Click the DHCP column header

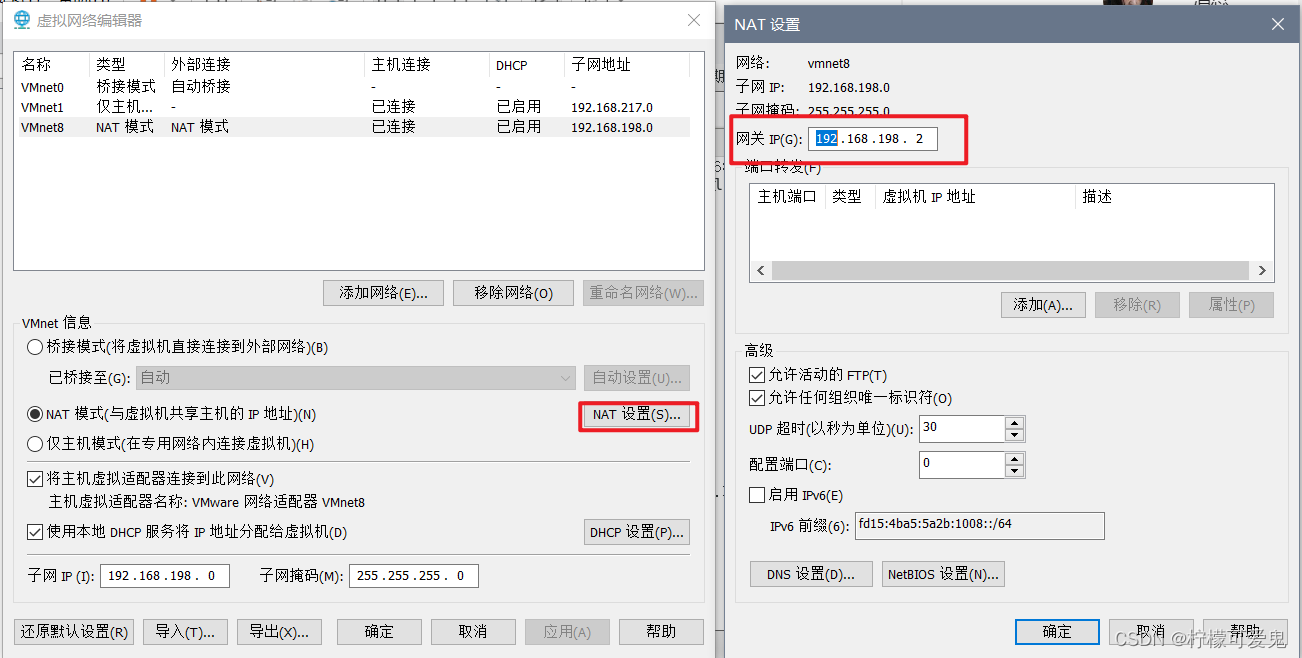(526, 64)
